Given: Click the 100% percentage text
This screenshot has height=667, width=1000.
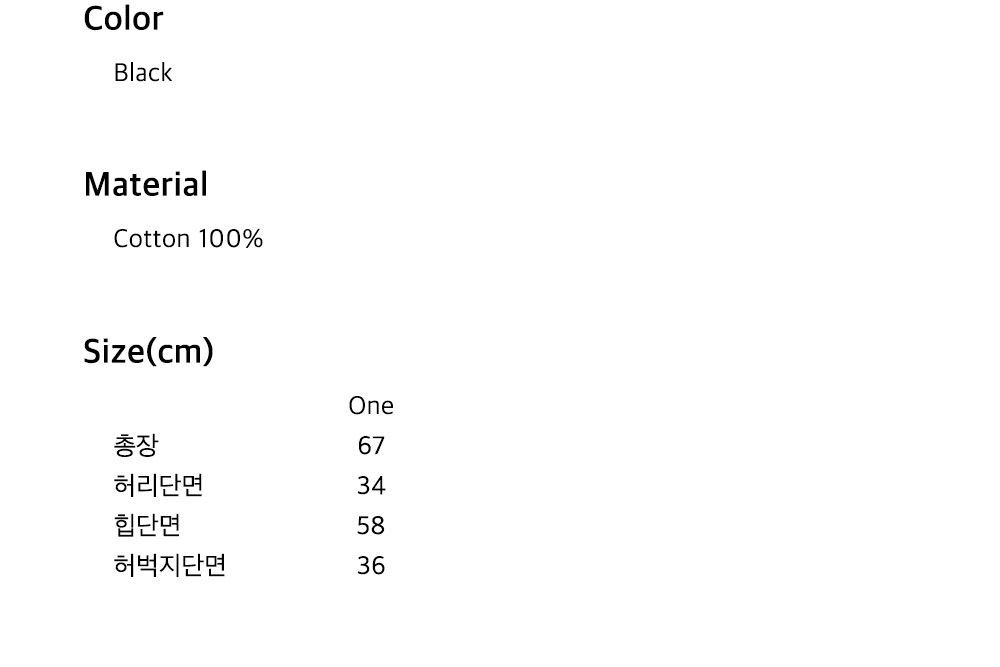Looking at the screenshot, I should click(x=230, y=239).
